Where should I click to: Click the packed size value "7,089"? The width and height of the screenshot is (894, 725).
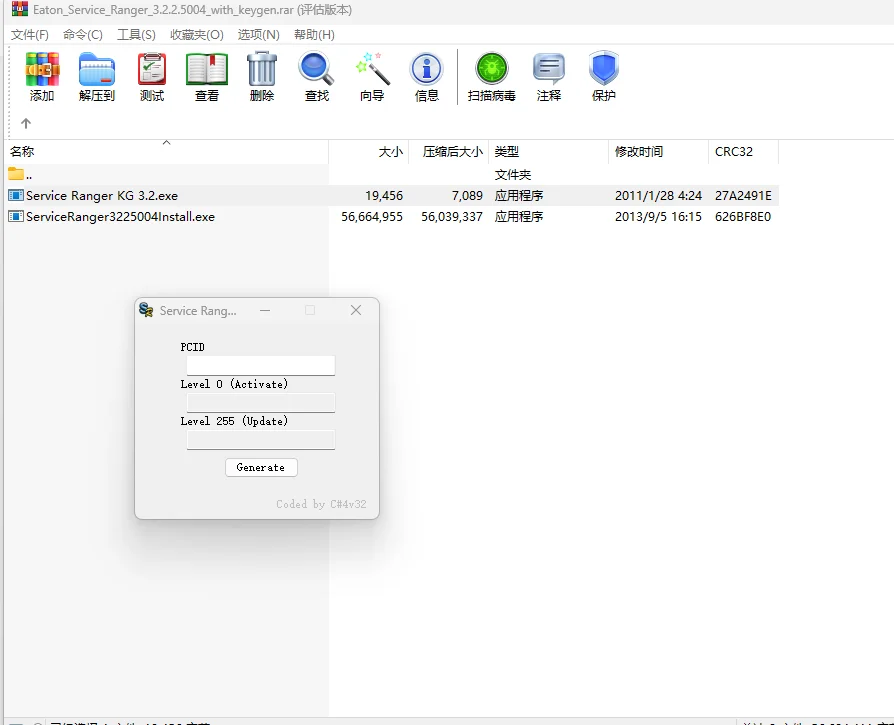coord(467,195)
